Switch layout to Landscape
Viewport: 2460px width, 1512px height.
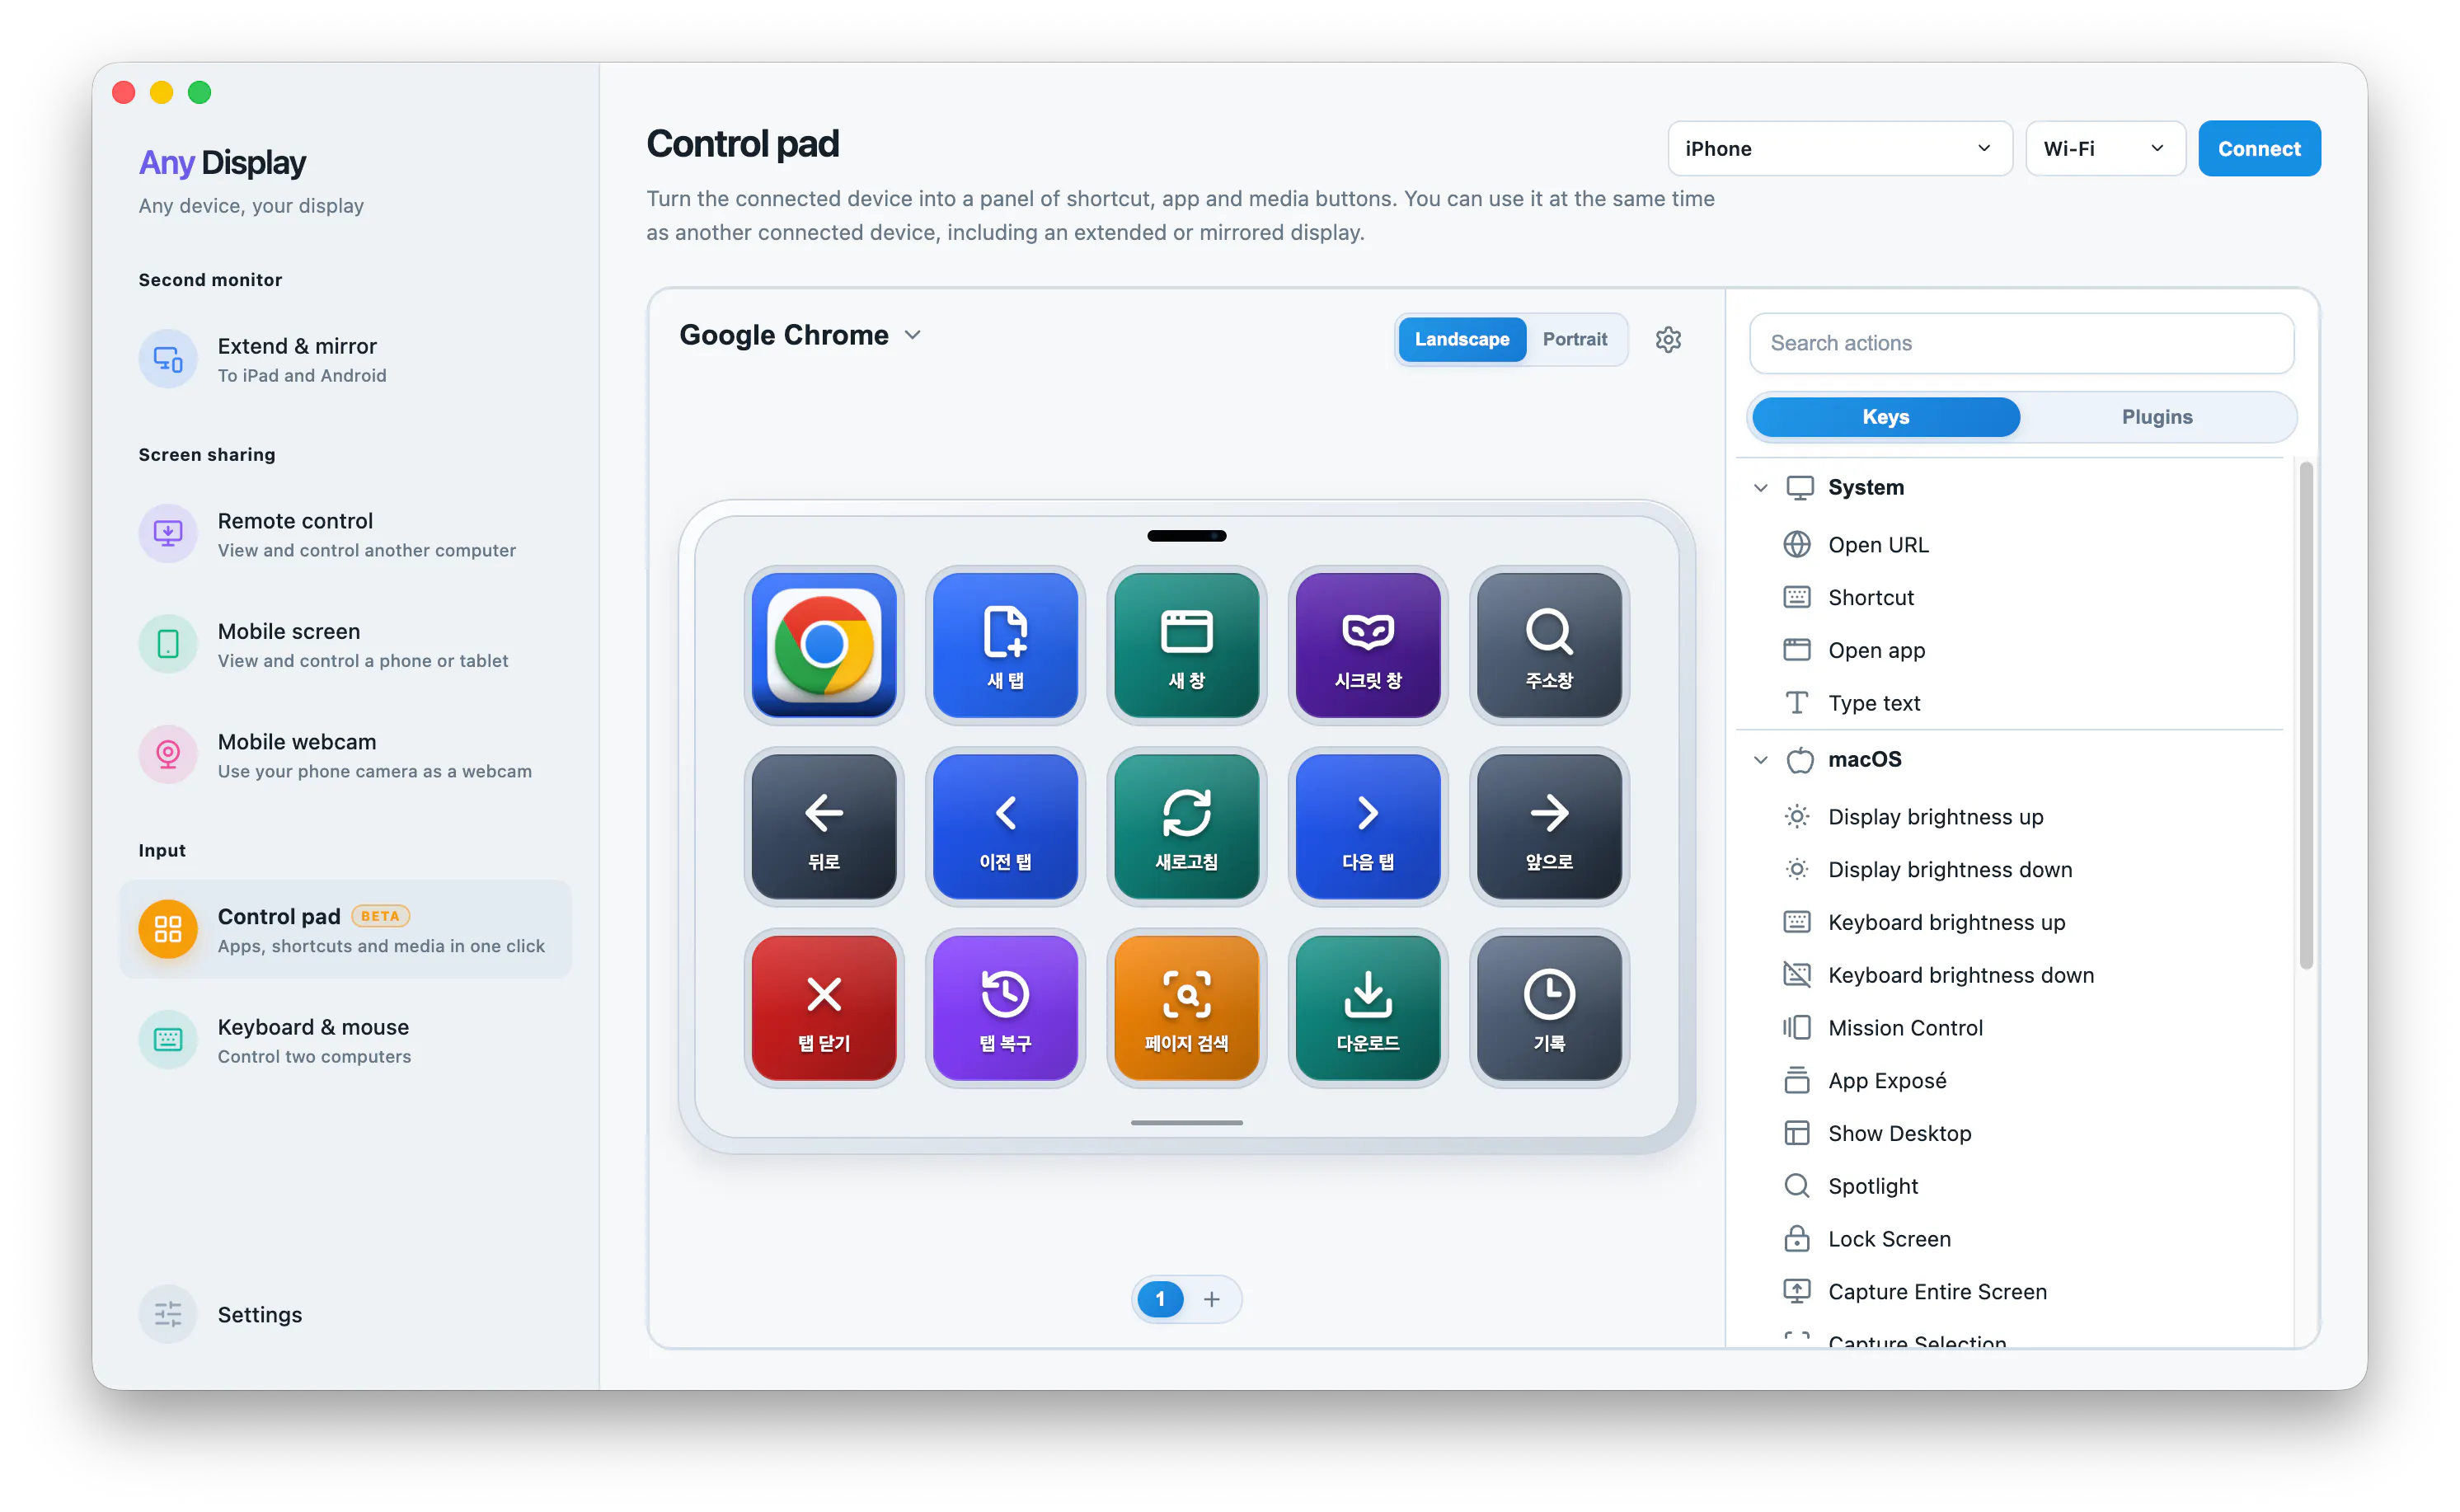click(1461, 339)
